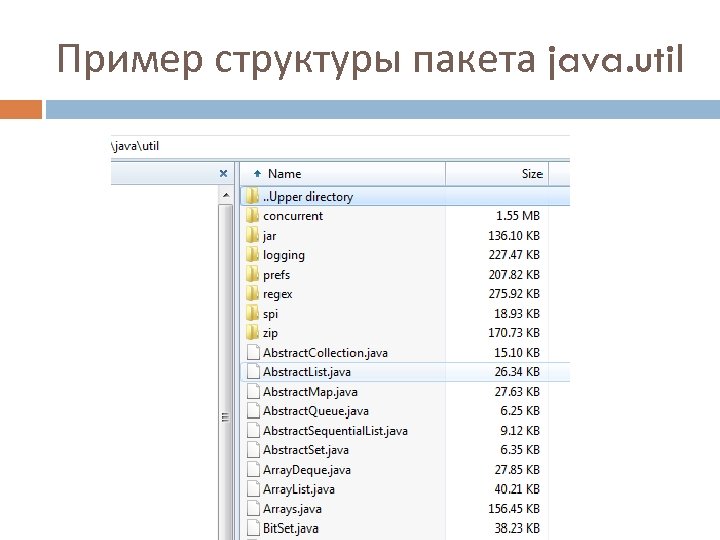
Task: Click the 15.10 KB size value
Action: (x=517, y=353)
